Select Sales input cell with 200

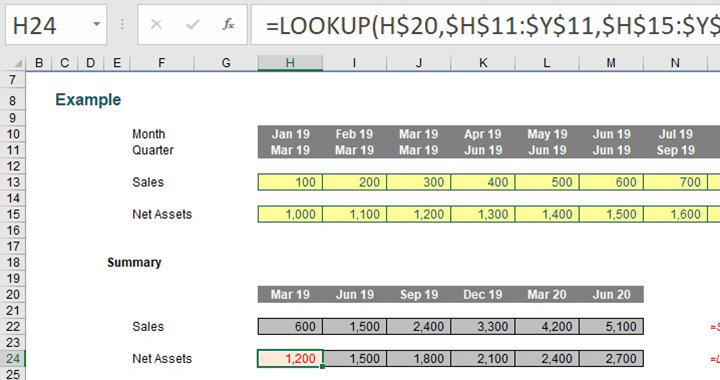click(354, 182)
